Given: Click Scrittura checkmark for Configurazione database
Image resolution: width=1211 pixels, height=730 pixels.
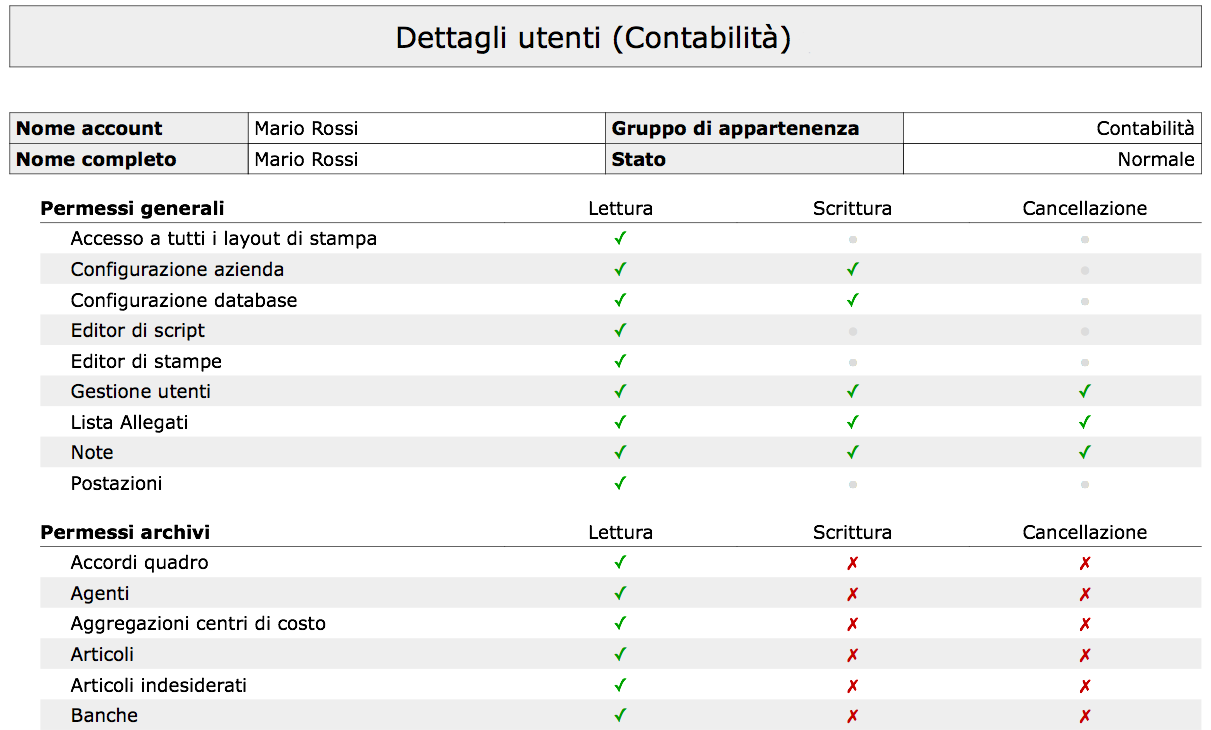Looking at the screenshot, I should click(852, 300).
